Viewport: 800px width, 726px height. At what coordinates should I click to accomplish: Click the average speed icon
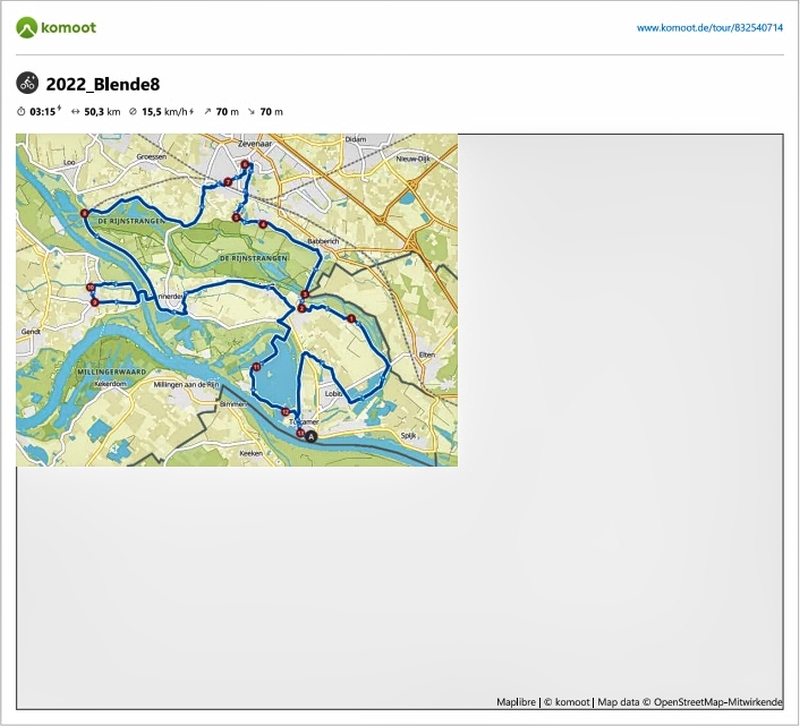(133, 112)
